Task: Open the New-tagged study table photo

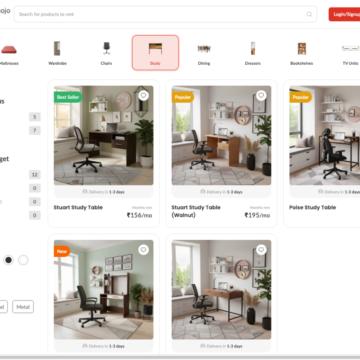Action: click(x=104, y=289)
